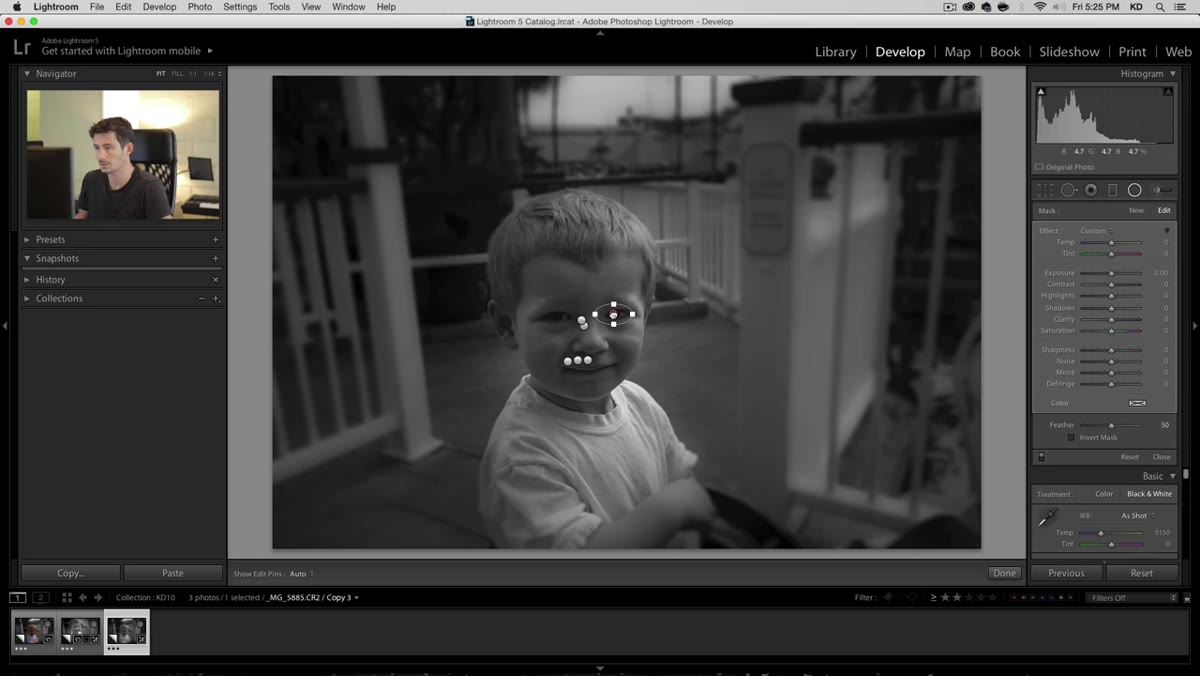Open the Develop menu in menu bar
The width and height of the screenshot is (1200, 676).
pyautogui.click(x=159, y=7)
